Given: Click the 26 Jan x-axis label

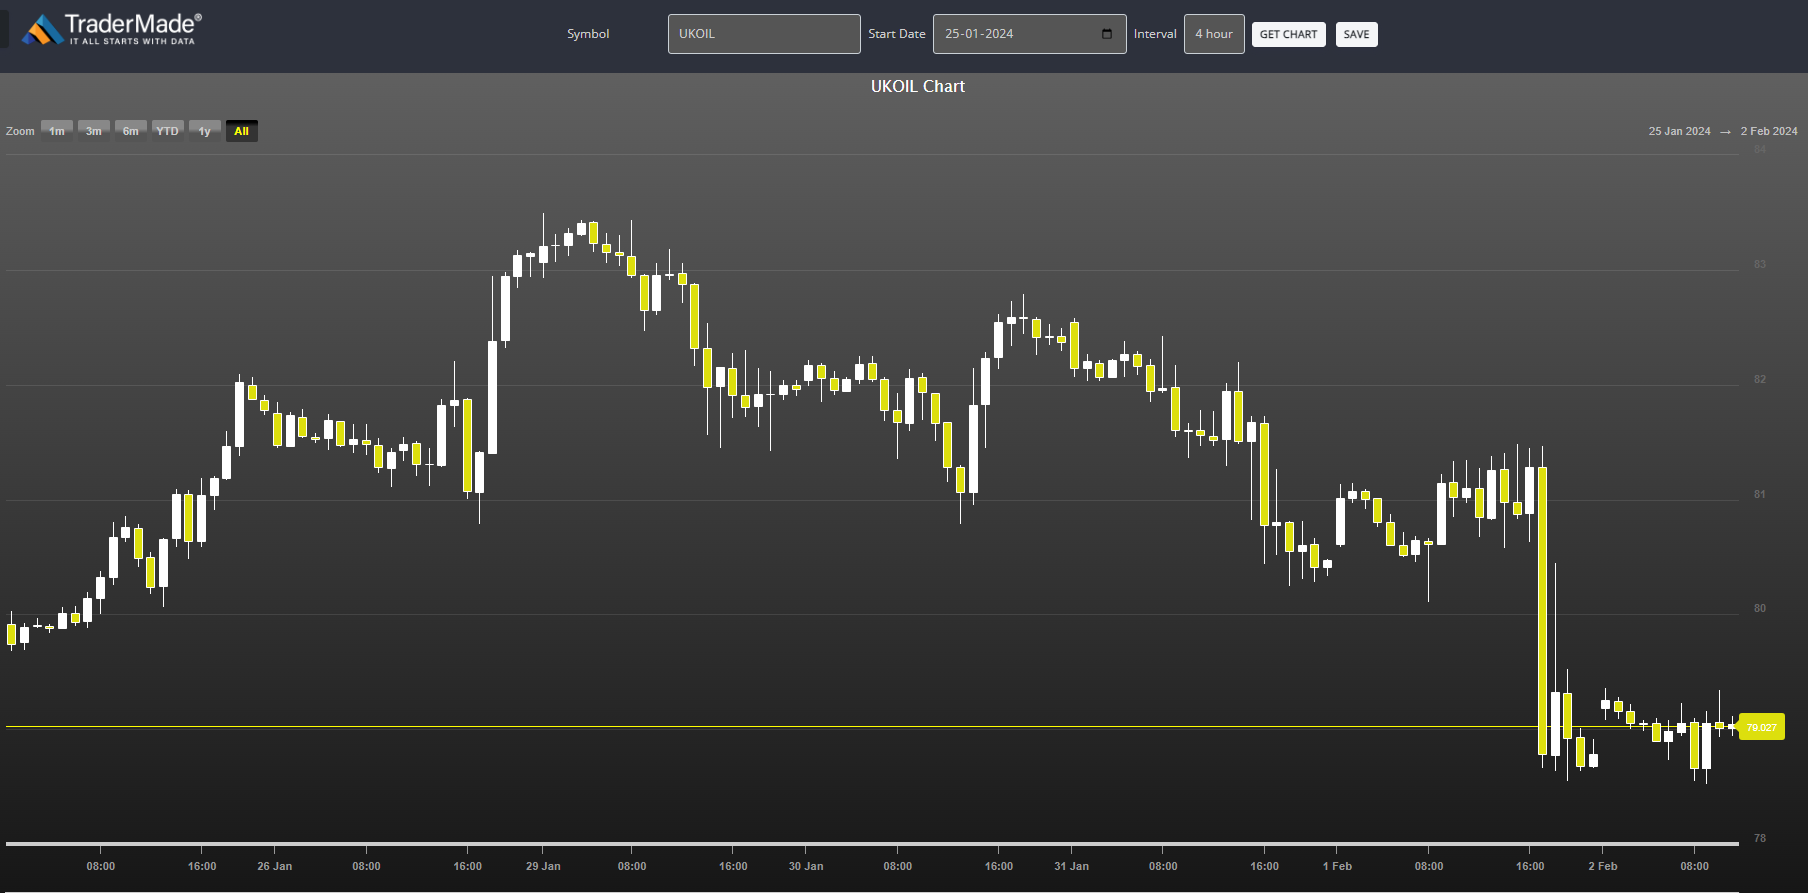Looking at the screenshot, I should pos(275,866).
